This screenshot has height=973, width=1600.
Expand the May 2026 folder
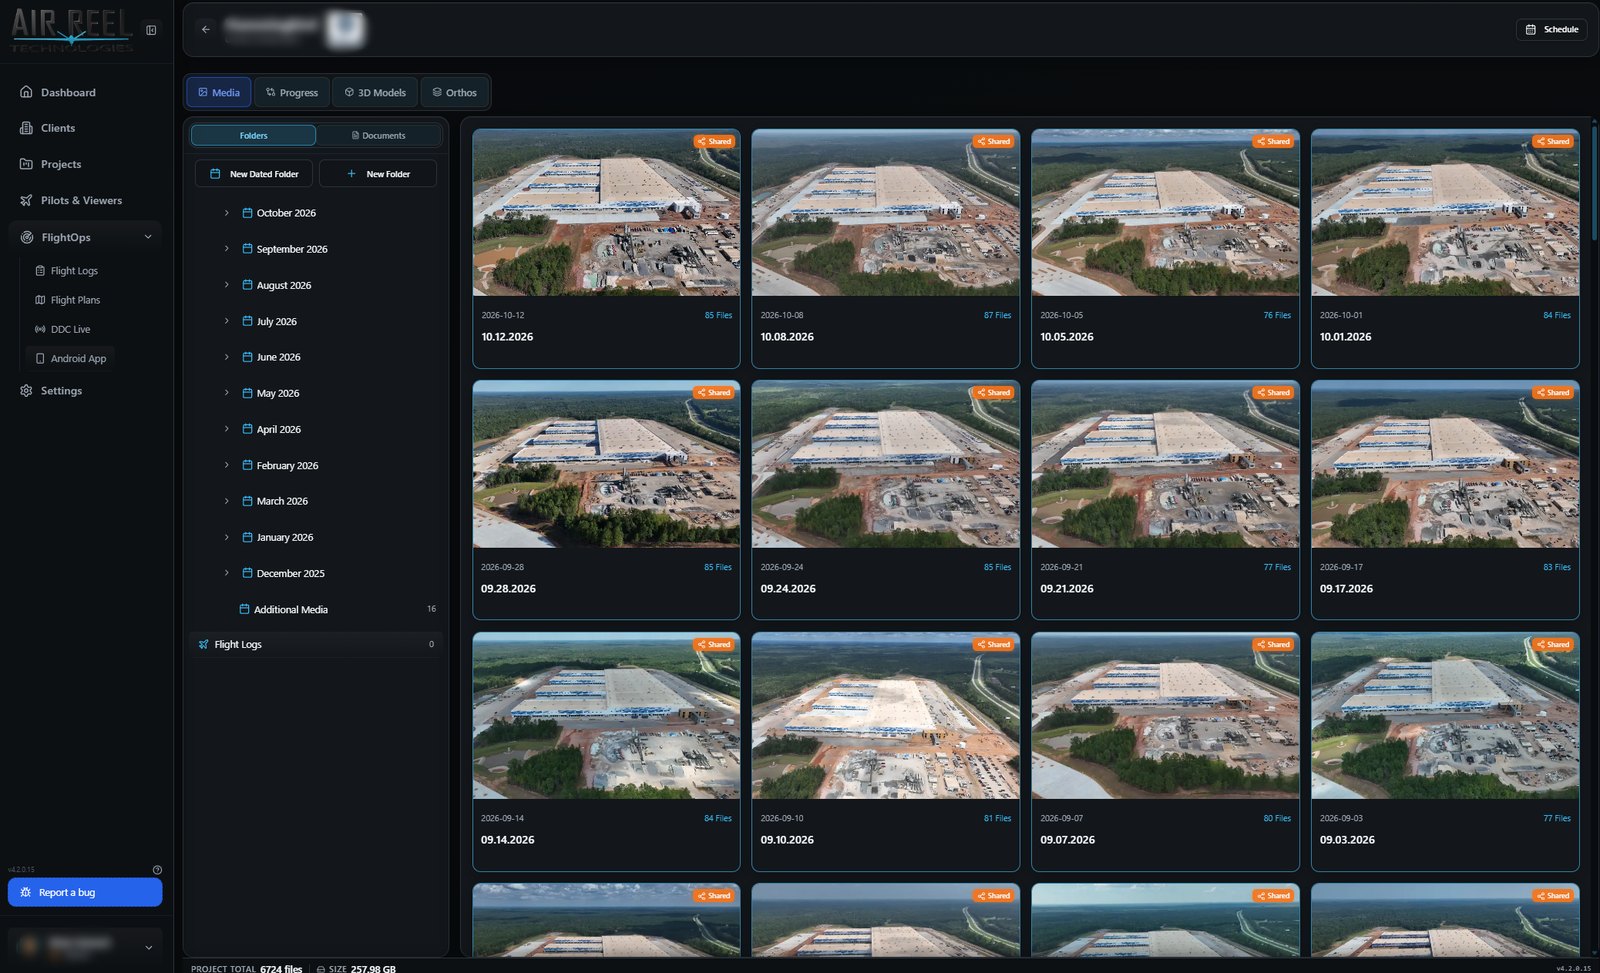coord(226,393)
